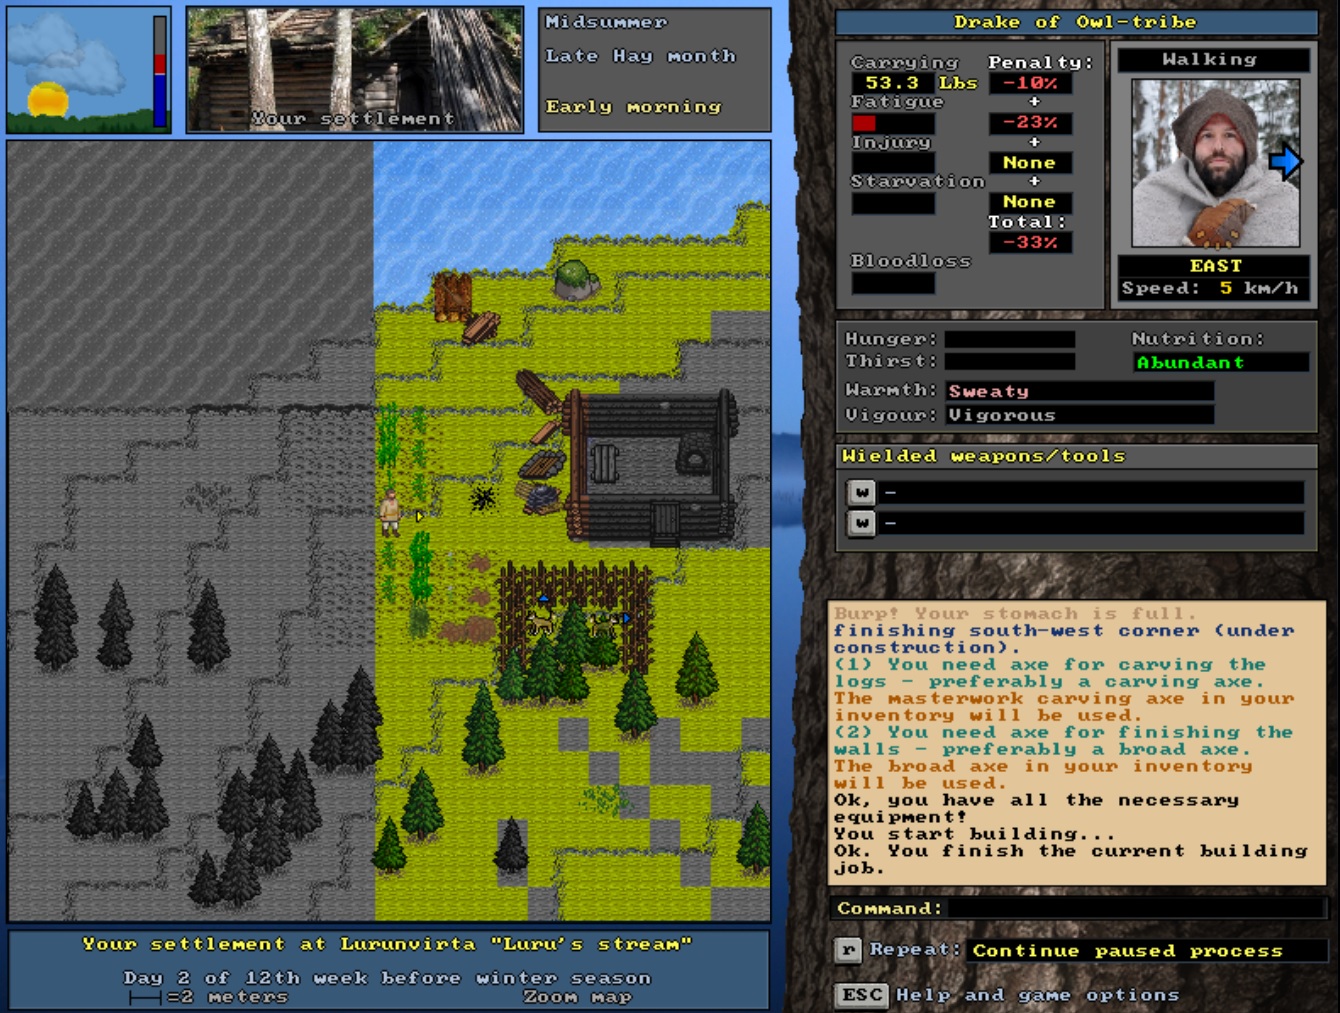Click the sun and clouds weather icon
The width and height of the screenshot is (1340, 1013).
tap(80, 70)
